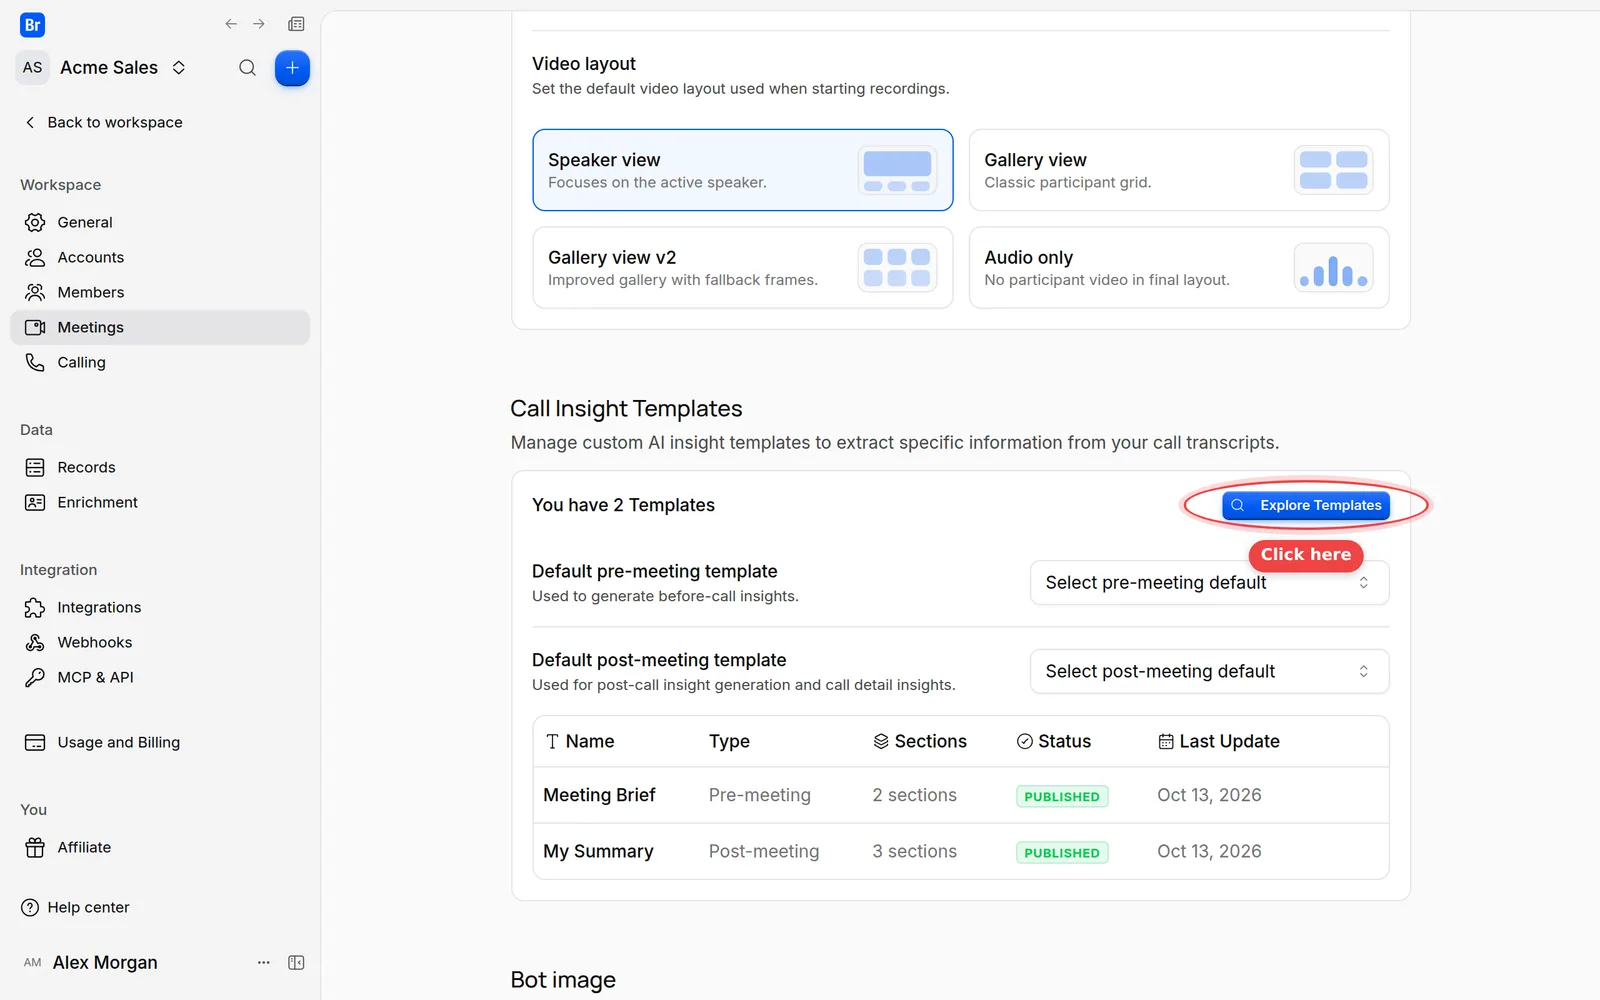
Task: Open Usage and Billing
Action: tap(160, 742)
